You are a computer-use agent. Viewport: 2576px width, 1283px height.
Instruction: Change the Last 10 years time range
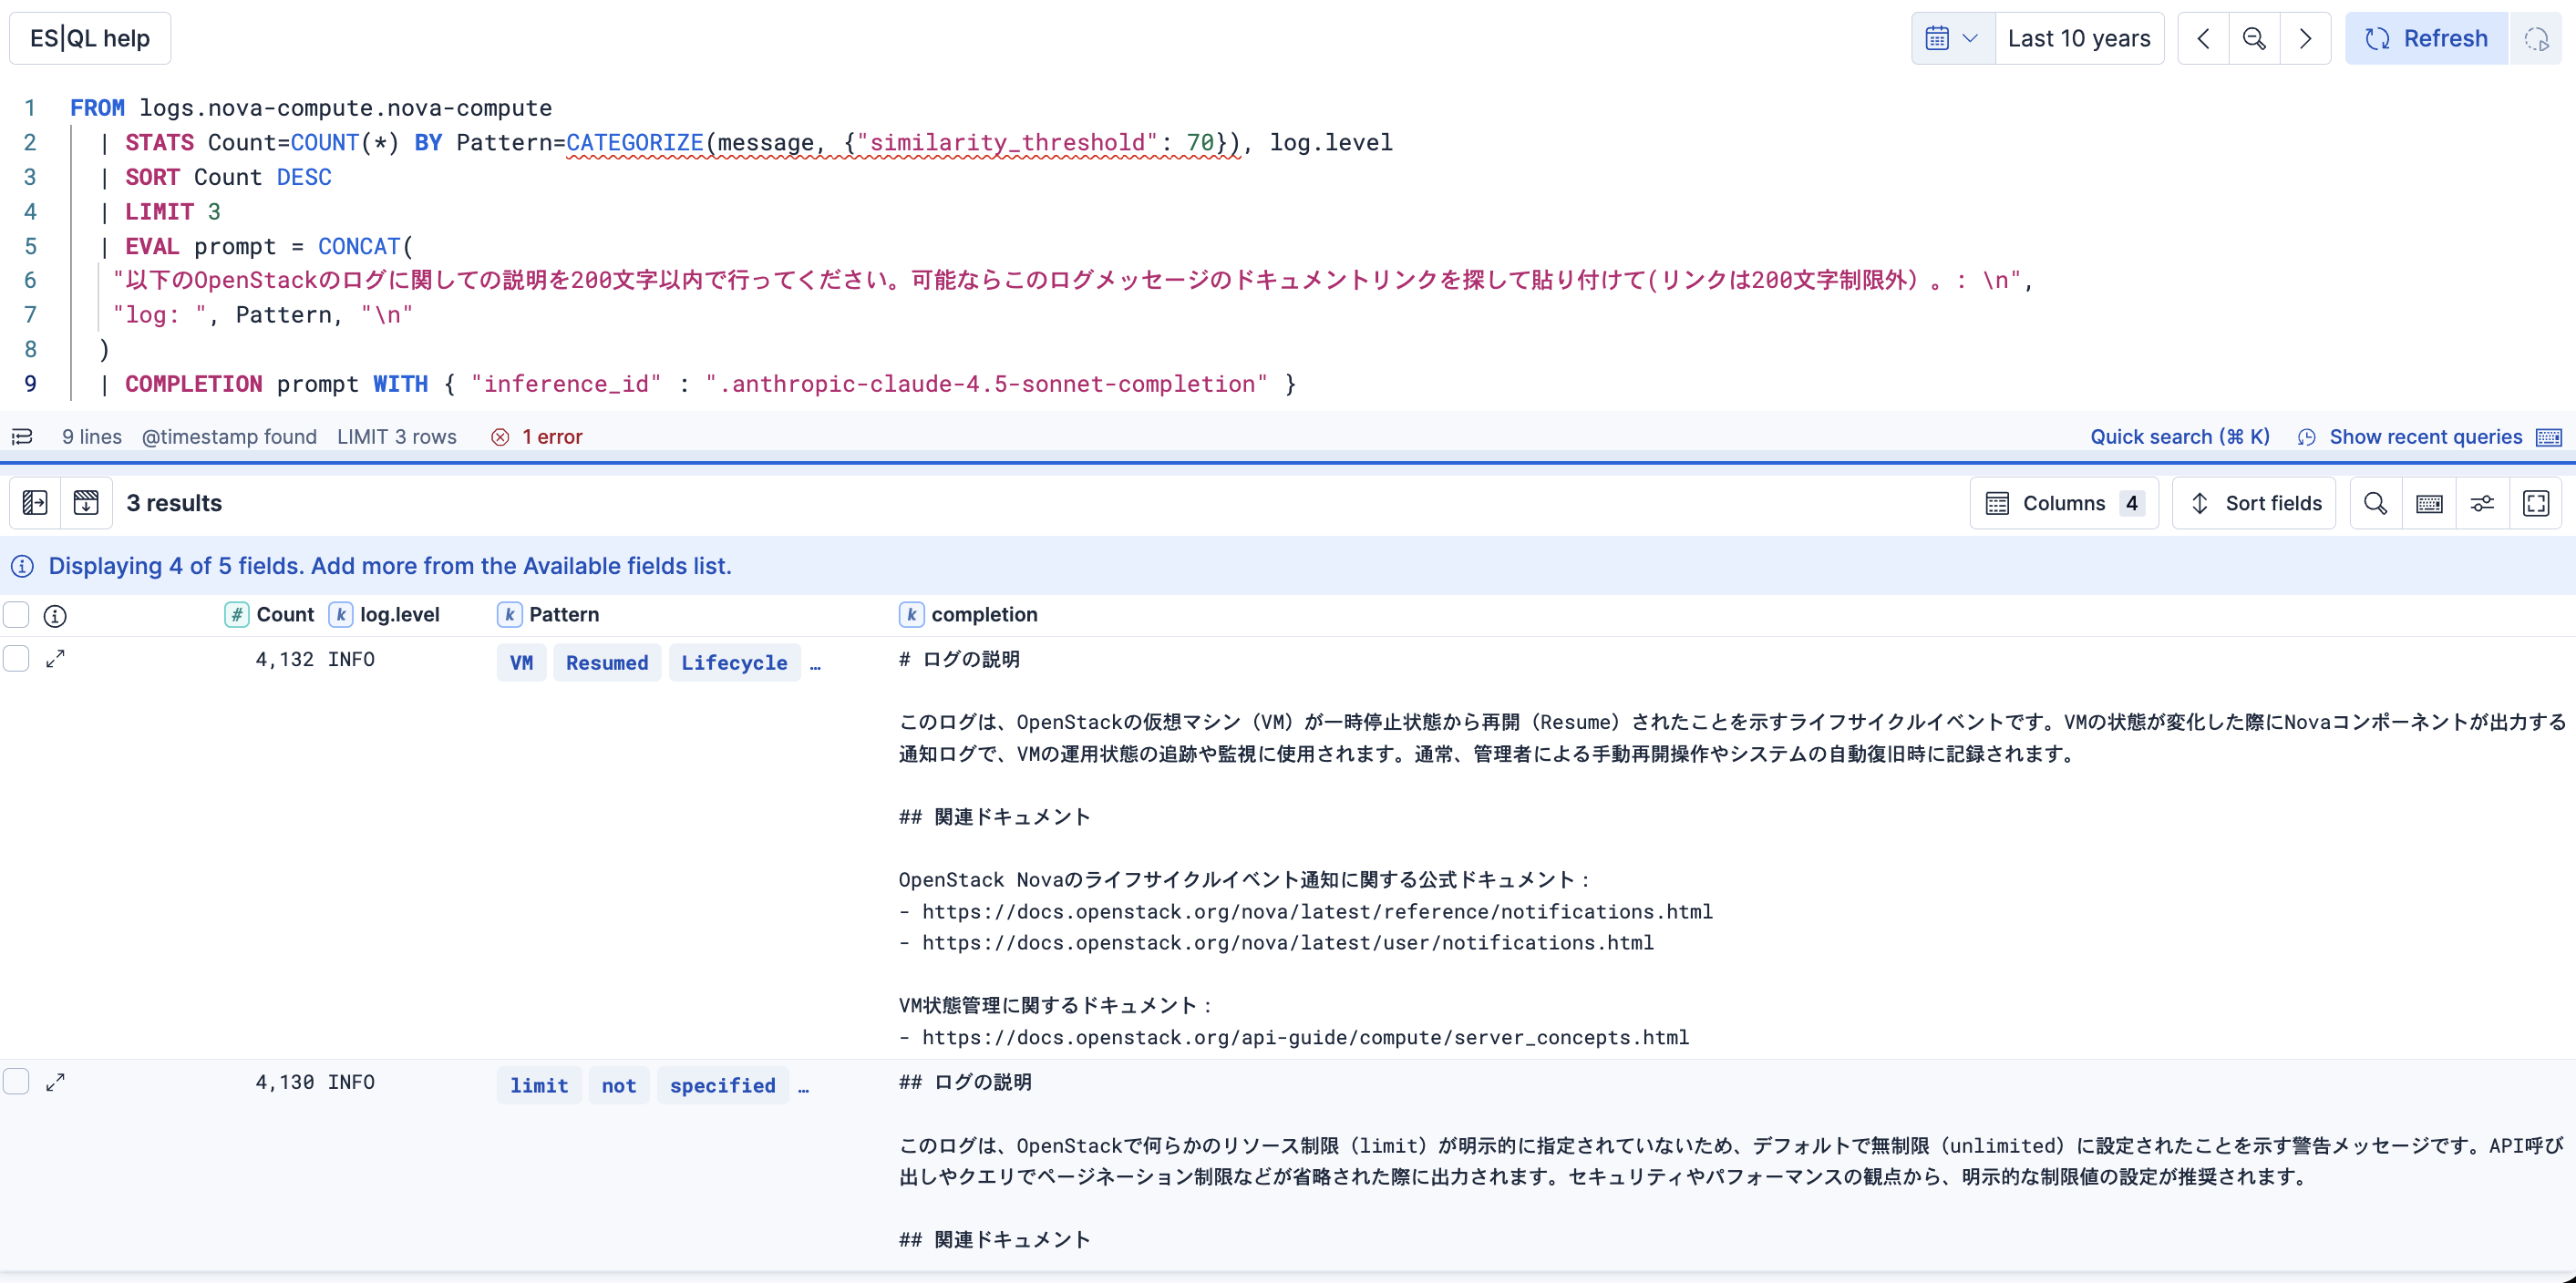click(x=2080, y=38)
